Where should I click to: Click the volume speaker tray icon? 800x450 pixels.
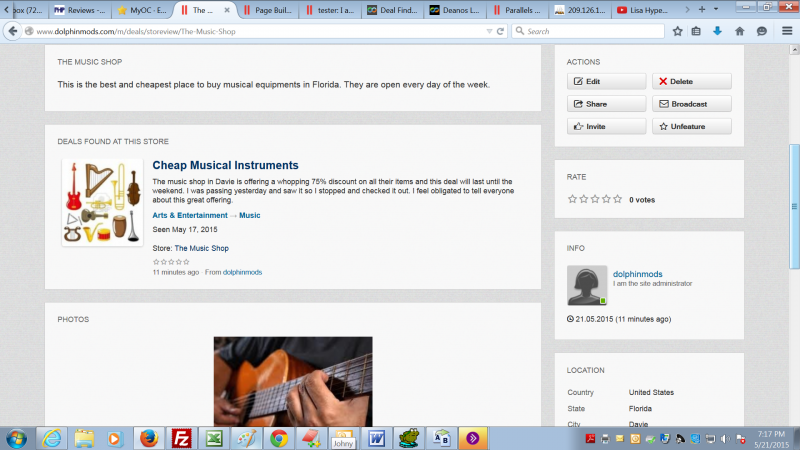(725, 439)
